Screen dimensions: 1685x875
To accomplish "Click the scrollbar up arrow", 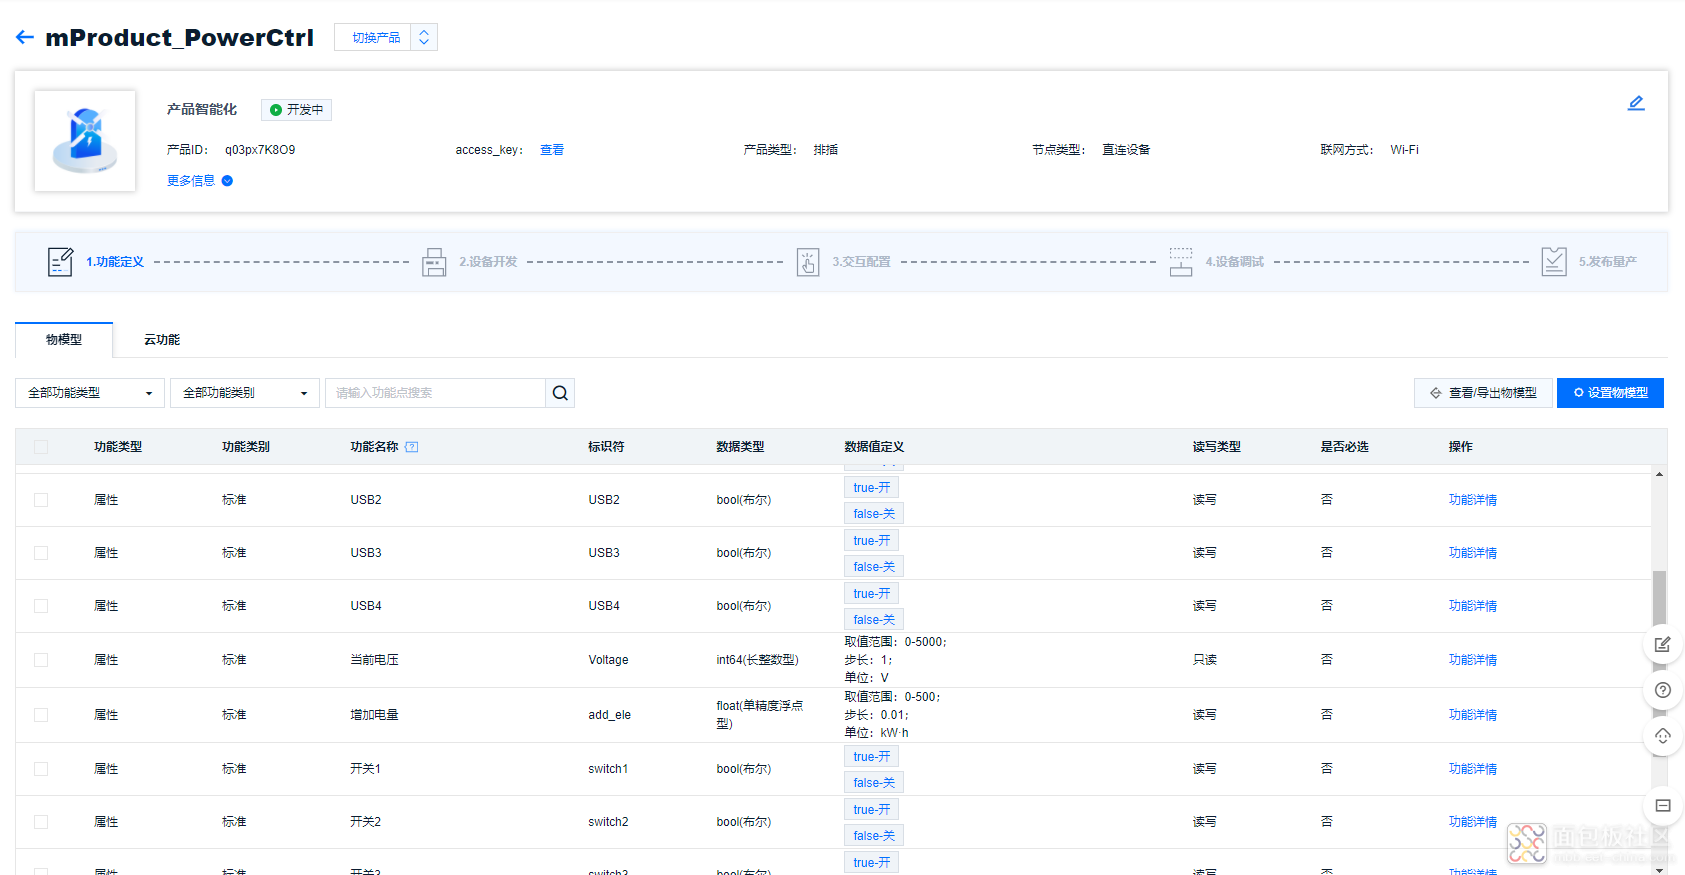I will (1659, 474).
